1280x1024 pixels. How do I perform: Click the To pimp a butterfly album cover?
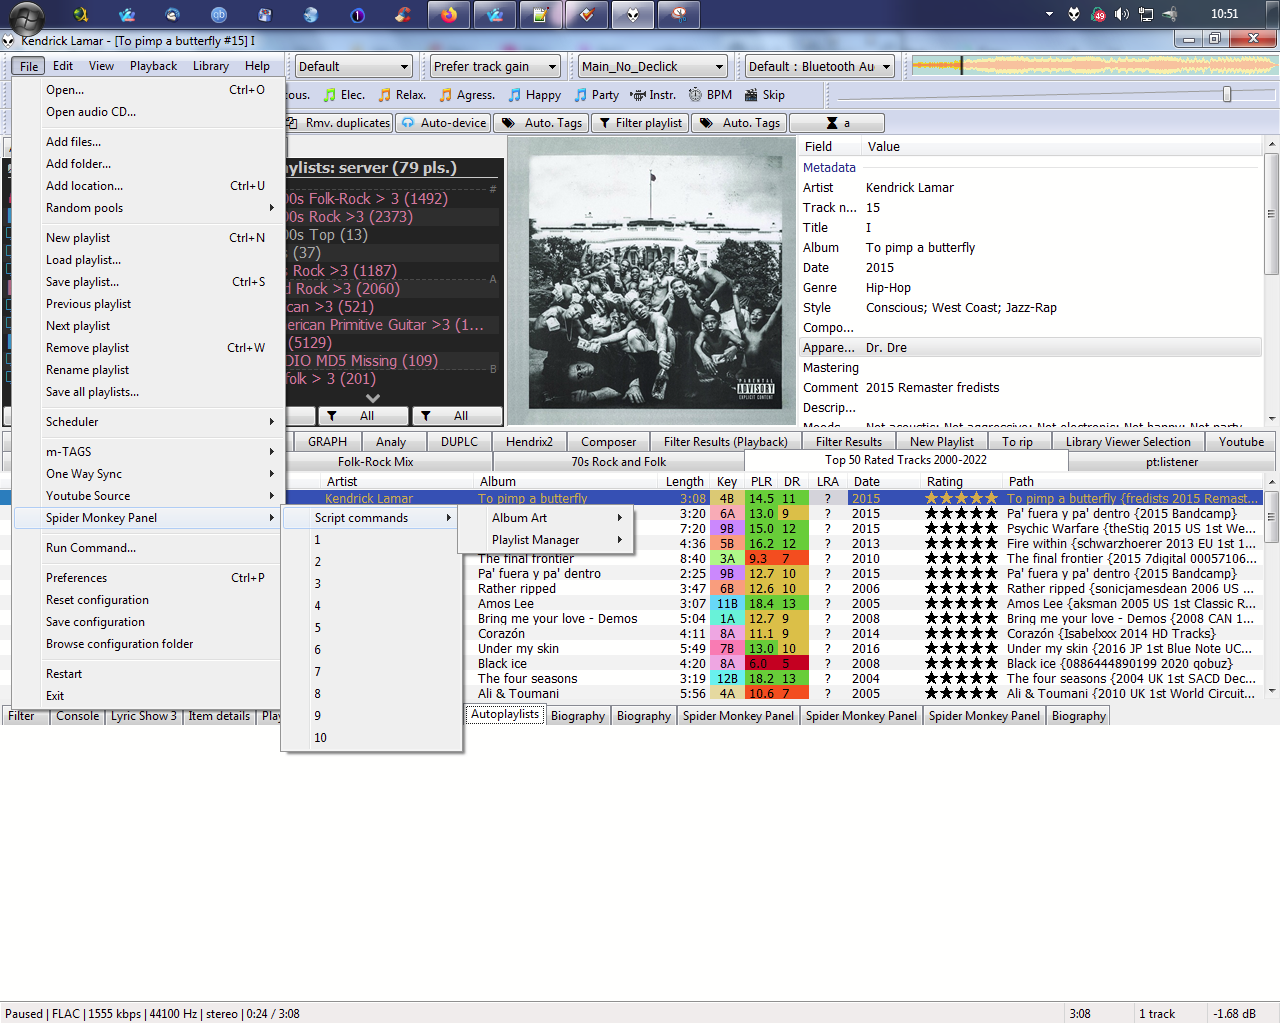(652, 281)
